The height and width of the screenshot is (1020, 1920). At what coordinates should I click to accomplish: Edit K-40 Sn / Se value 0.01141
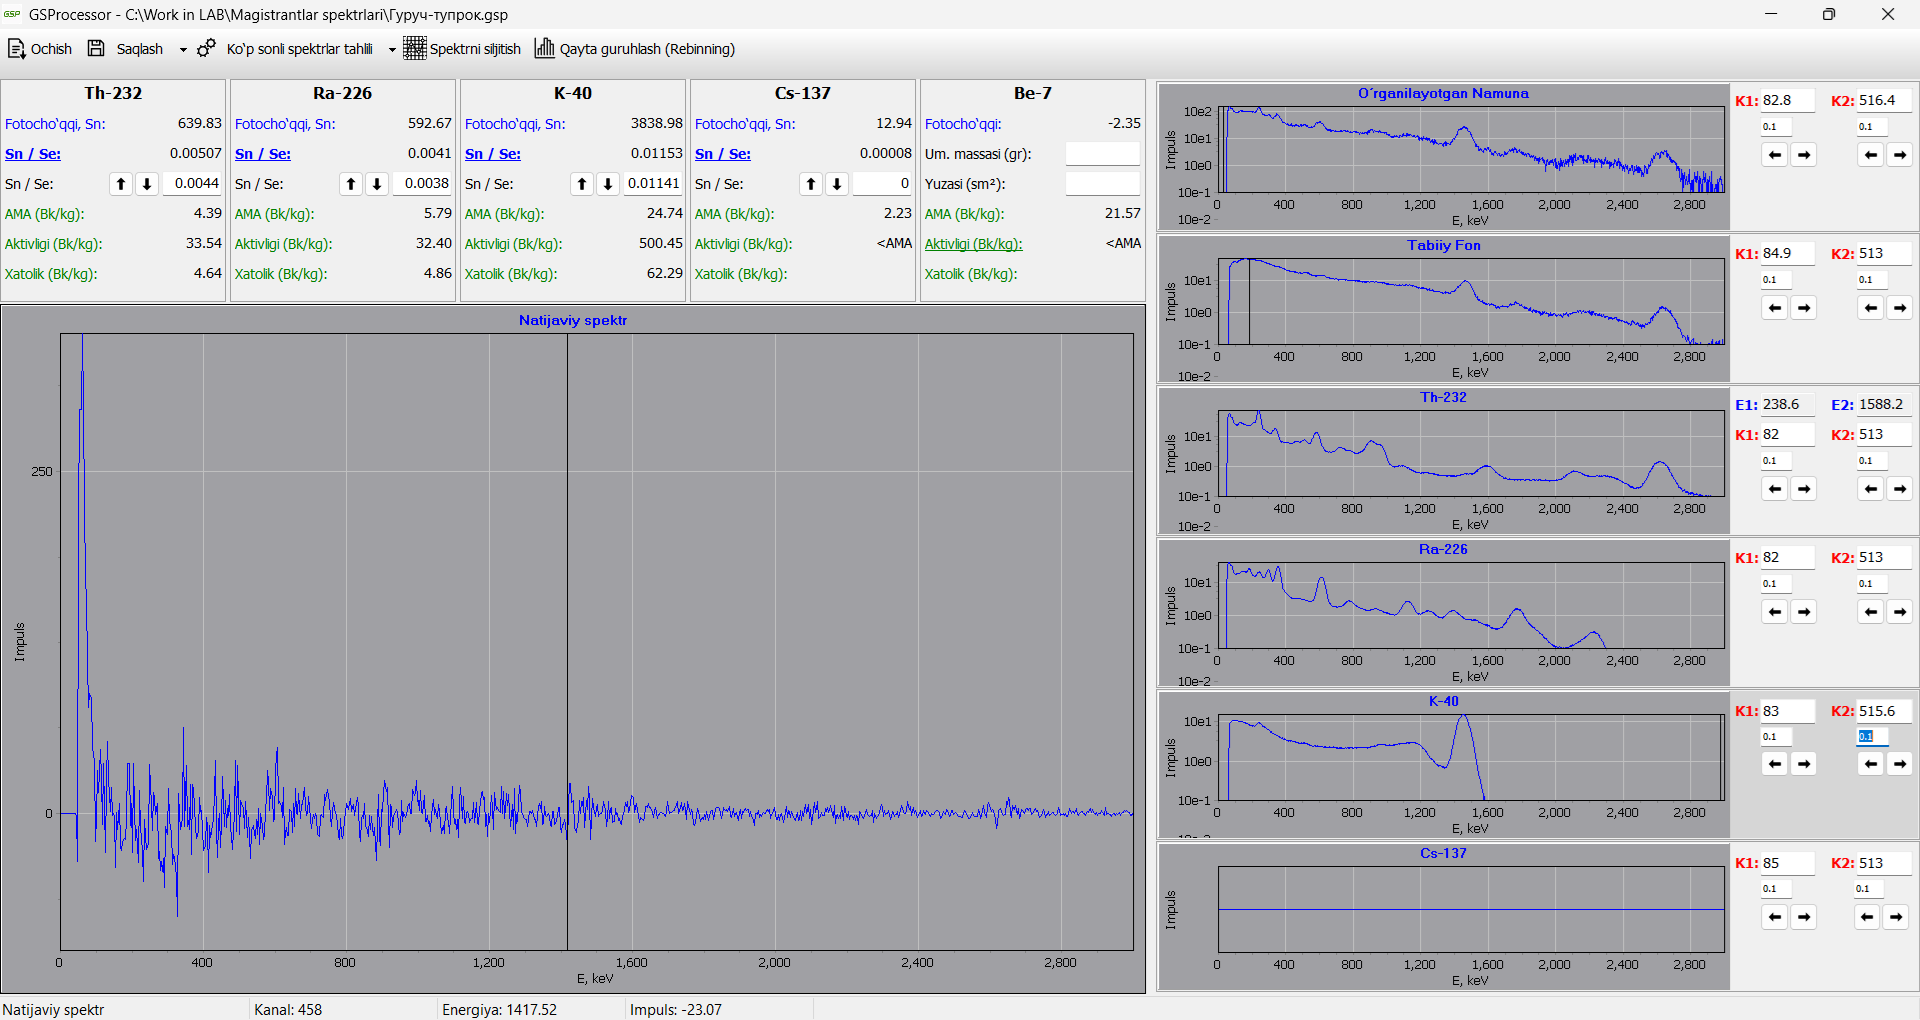click(653, 184)
